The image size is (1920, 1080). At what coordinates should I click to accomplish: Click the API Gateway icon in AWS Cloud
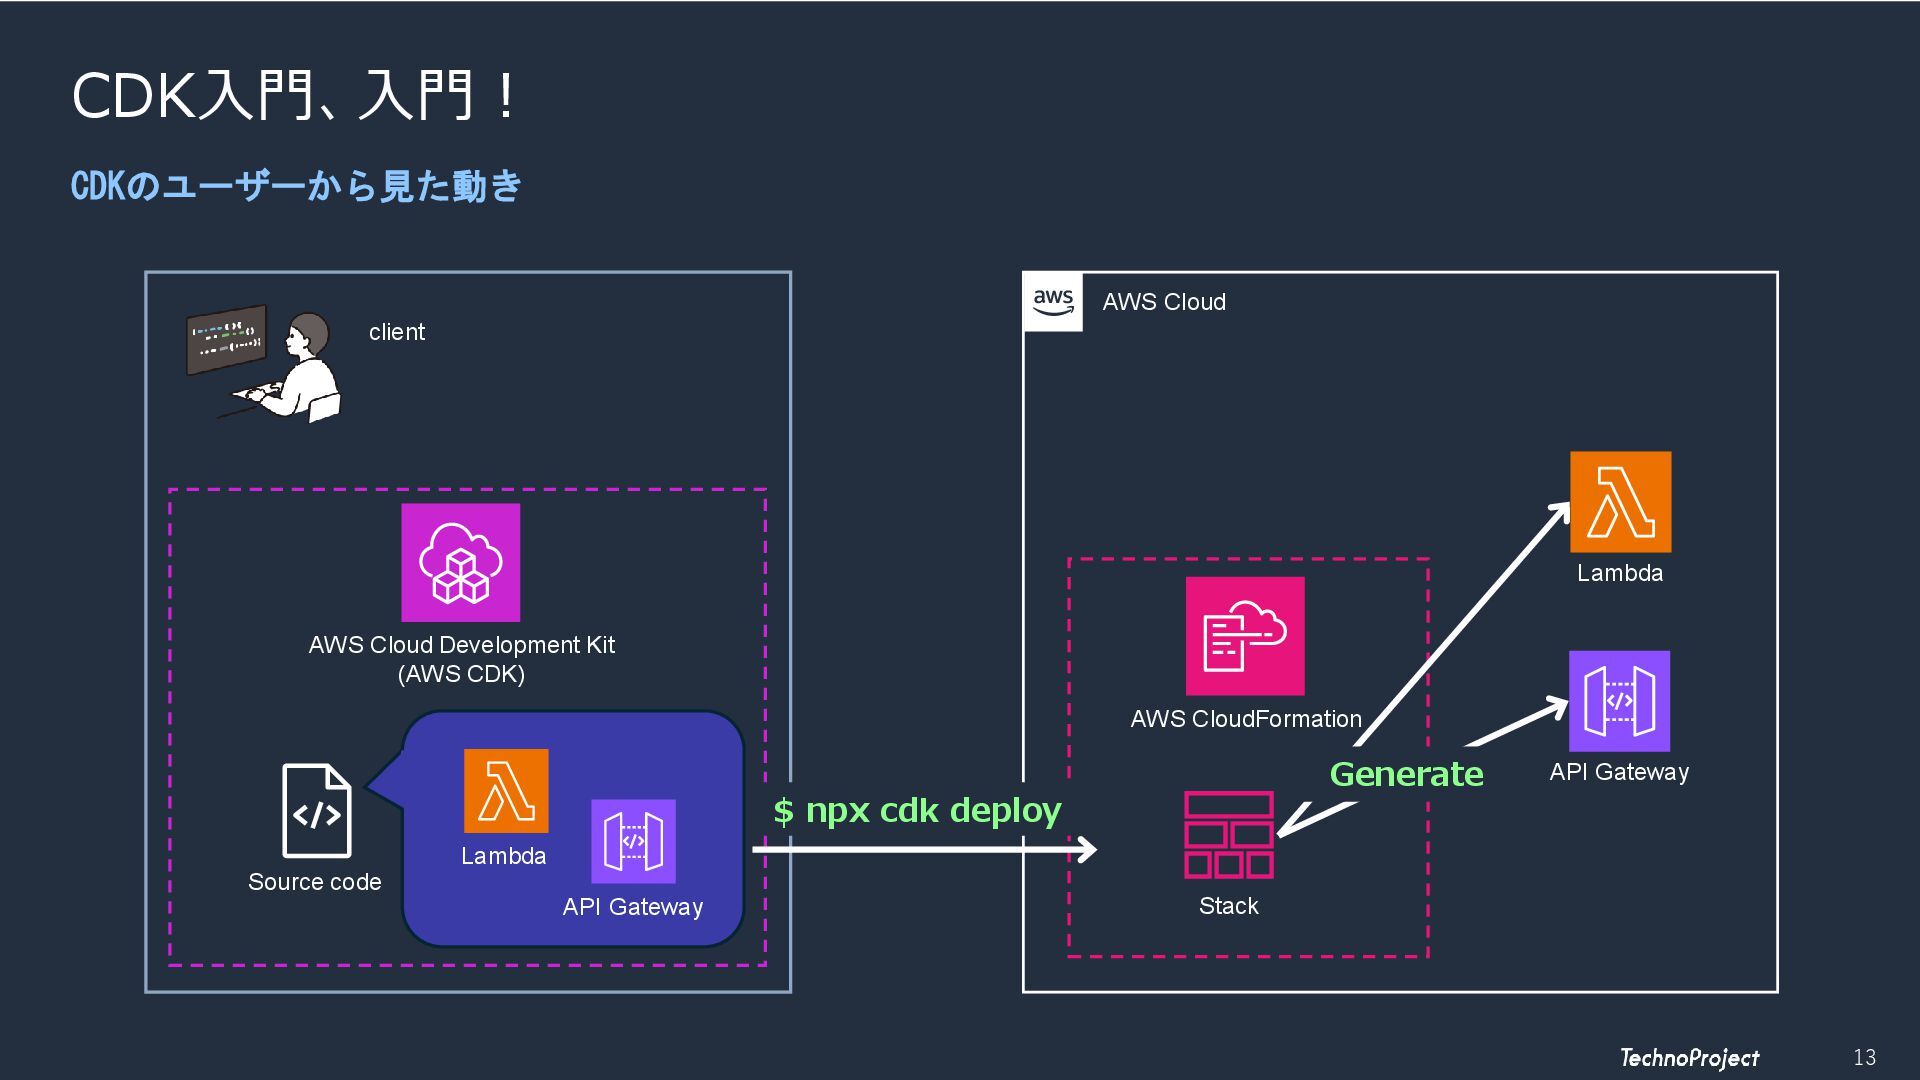coord(1619,701)
